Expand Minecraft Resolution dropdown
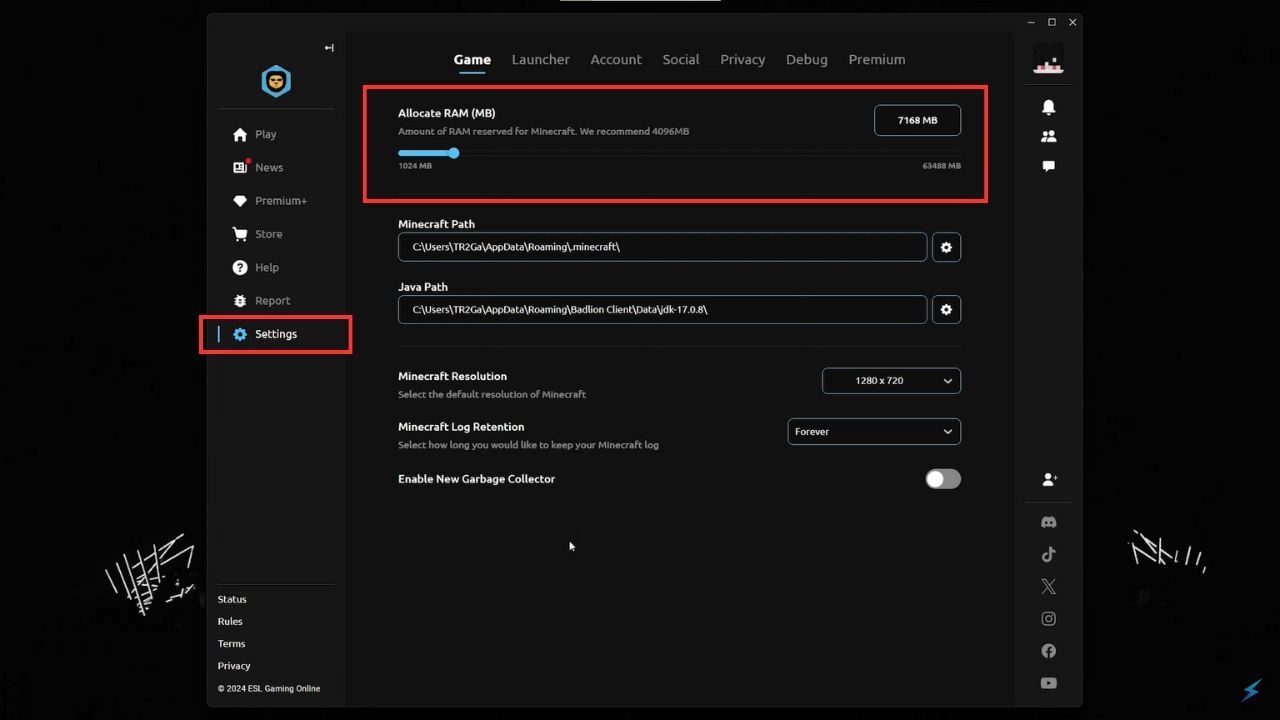Image resolution: width=1280 pixels, height=720 pixels. click(891, 381)
